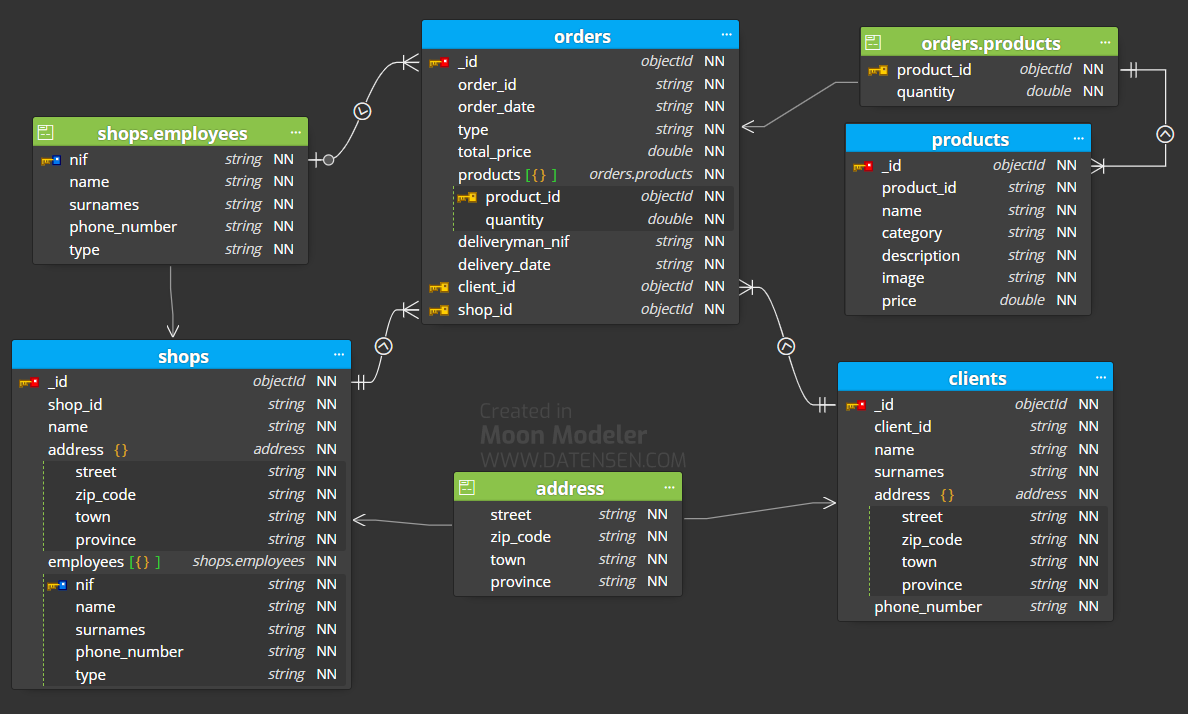
Task: Click the red key icon beside orders _id
Action: click(437, 61)
